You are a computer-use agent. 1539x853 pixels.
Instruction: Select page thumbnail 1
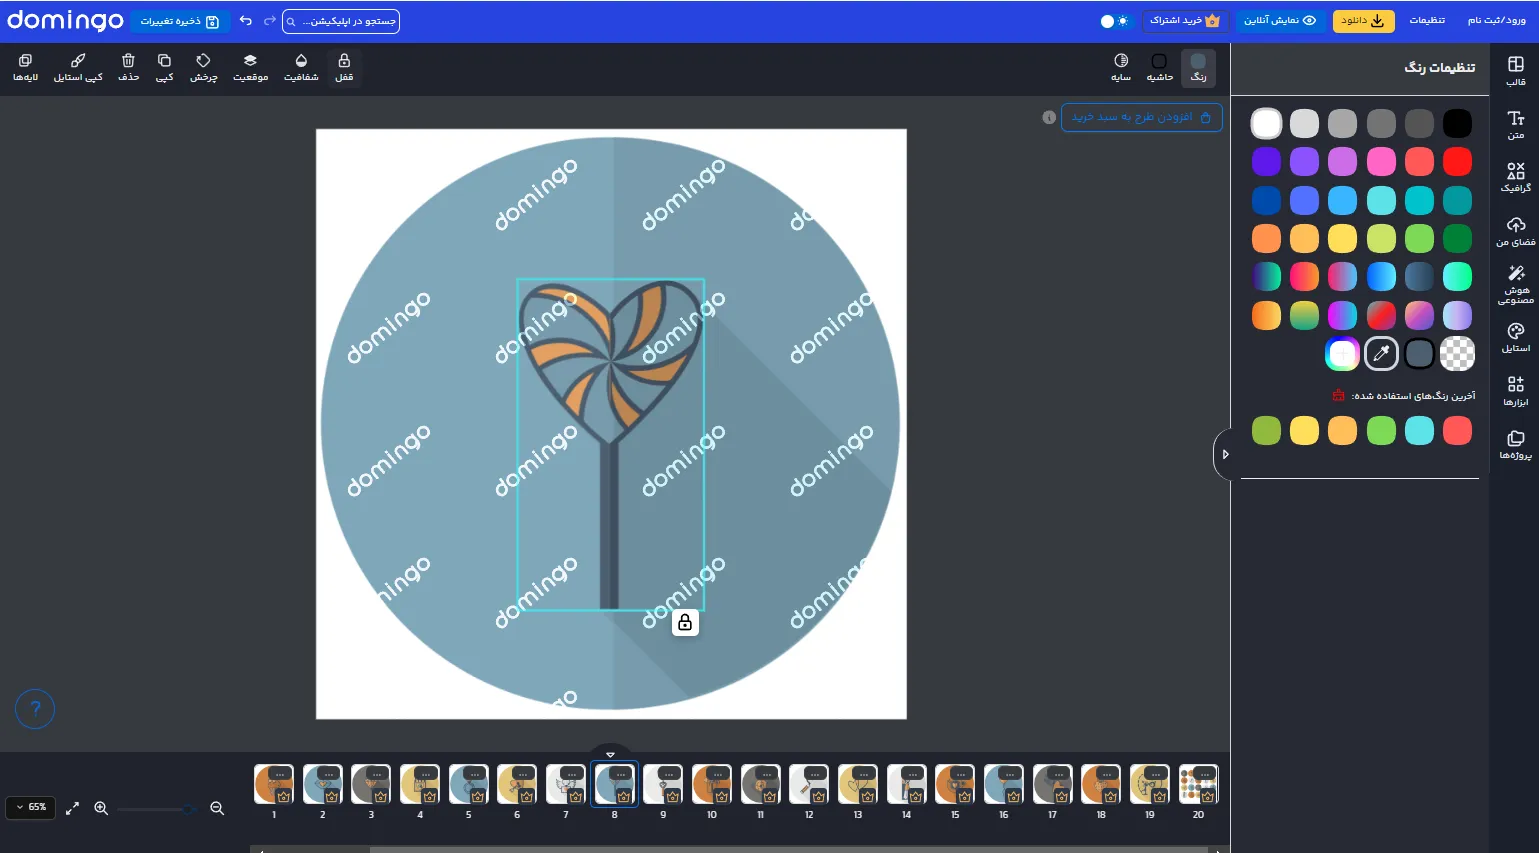(x=274, y=784)
